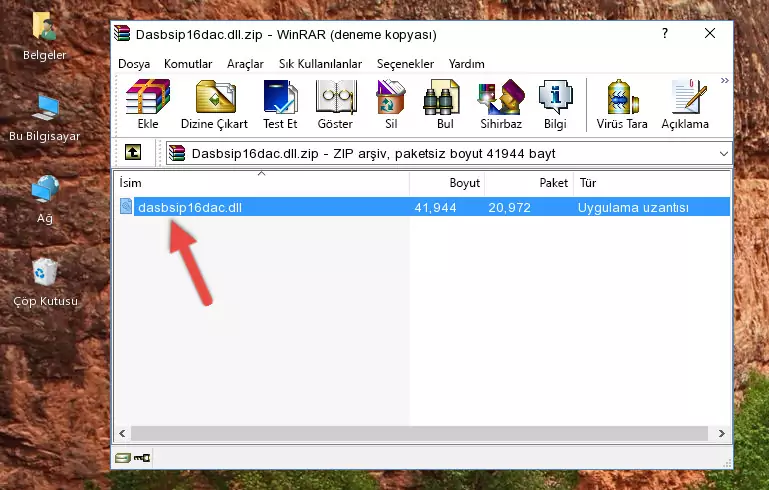Open the Sık Kullanılanlar menu
Viewport: 769px width, 490px height.
tap(320, 64)
